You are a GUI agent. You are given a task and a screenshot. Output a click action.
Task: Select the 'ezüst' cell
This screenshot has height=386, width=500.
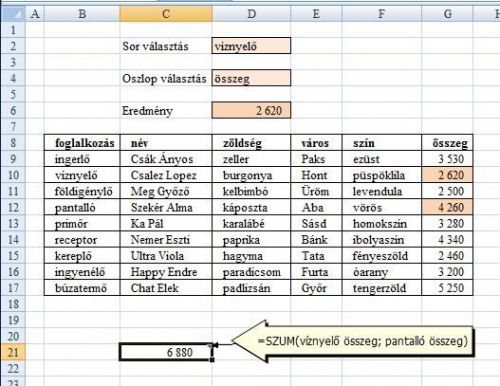click(x=382, y=159)
